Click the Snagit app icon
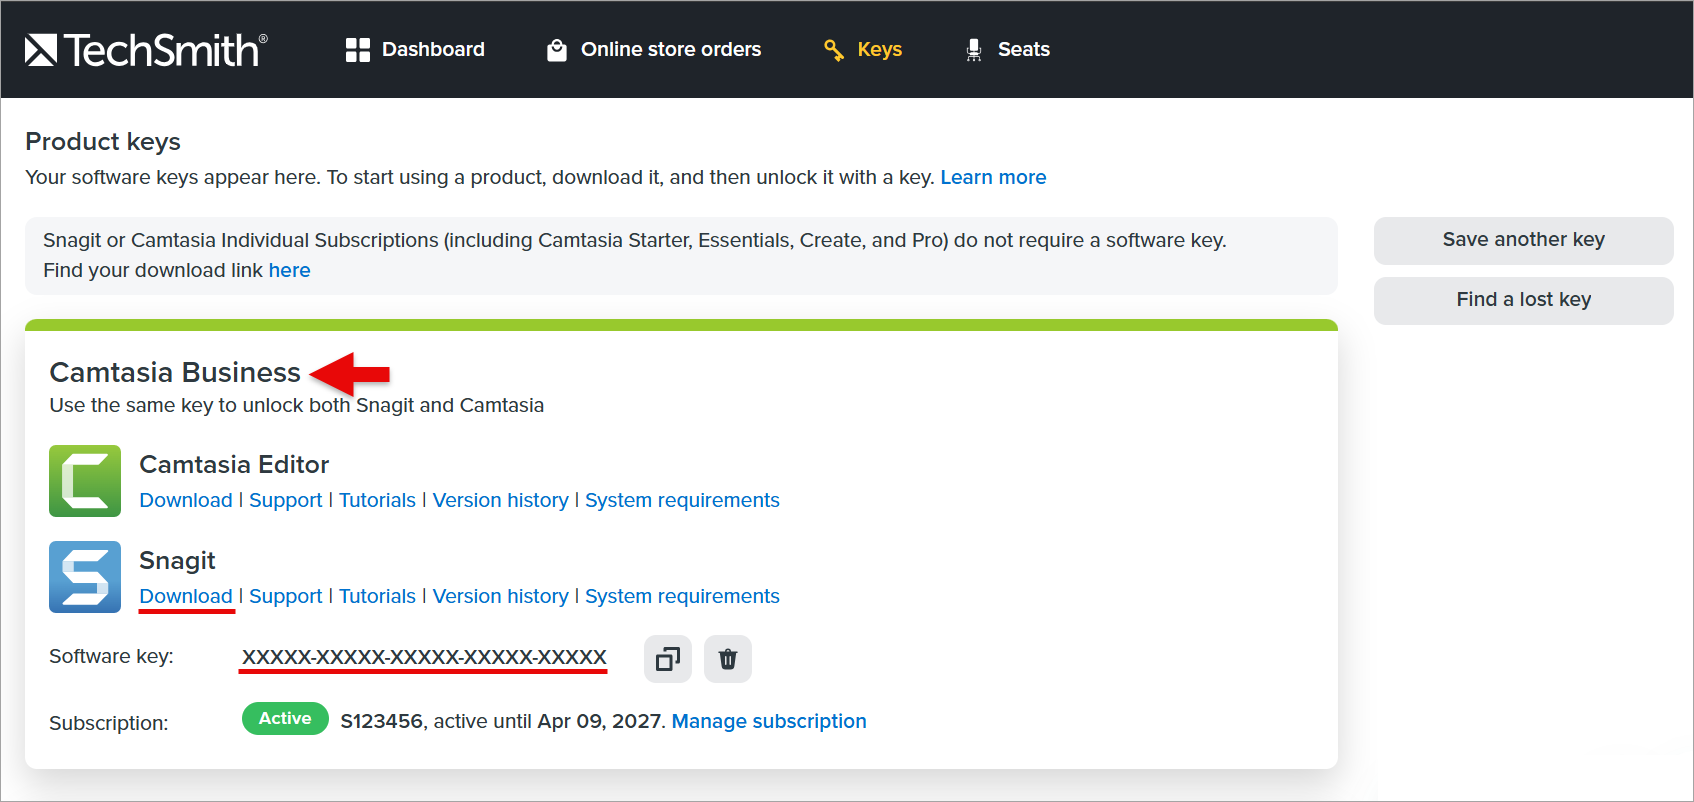 (85, 577)
